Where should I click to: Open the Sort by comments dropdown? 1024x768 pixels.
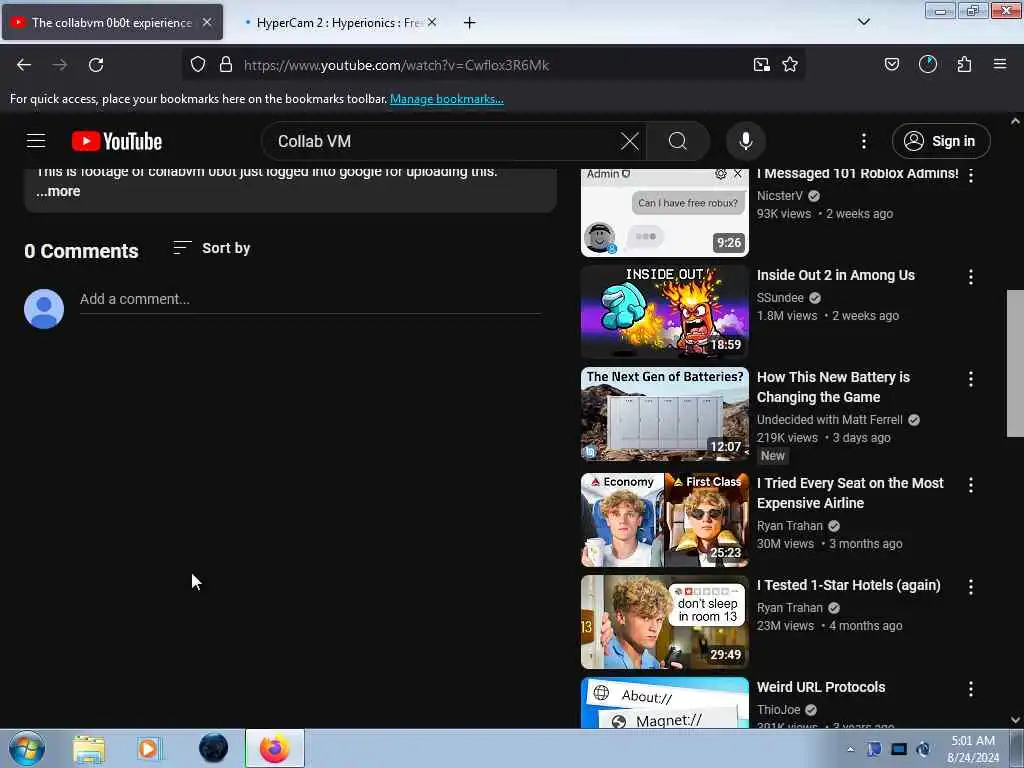point(212,248)
